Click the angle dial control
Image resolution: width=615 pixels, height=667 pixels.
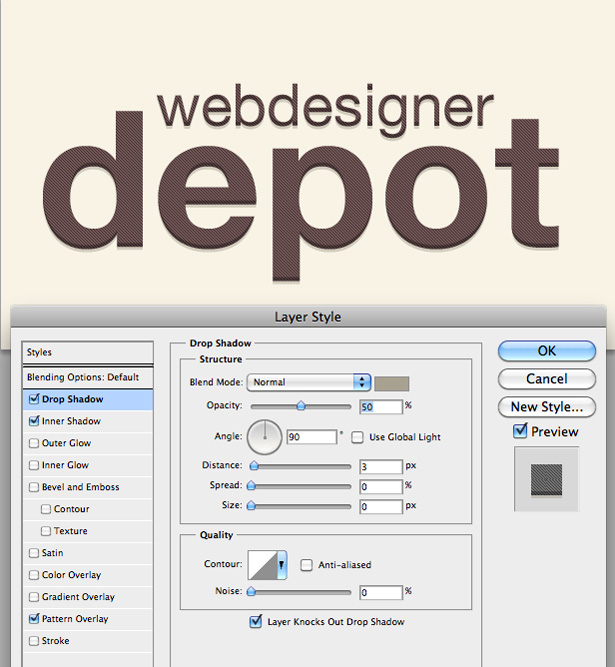pyautogui.click(x=265, y=437)
